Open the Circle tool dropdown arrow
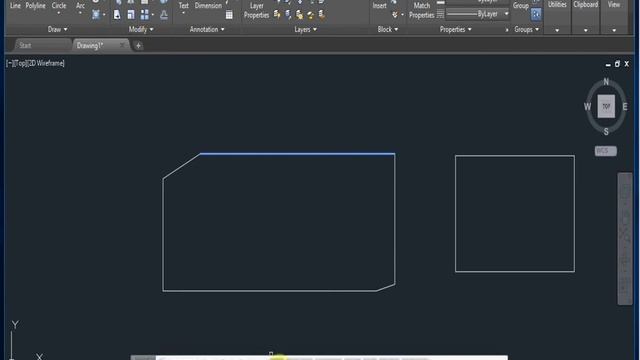Screen dimensions: 640x360 coord(59,13)
